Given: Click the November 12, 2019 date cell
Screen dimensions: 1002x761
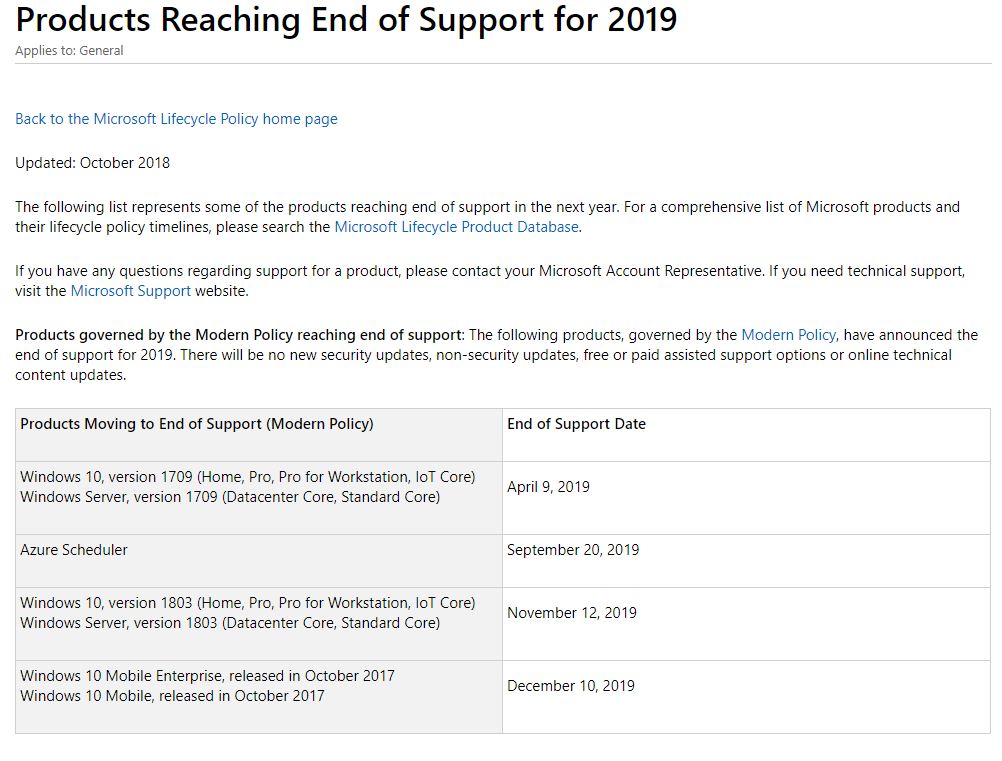Looking at the screenshot, I should click(x=572, y=613).
